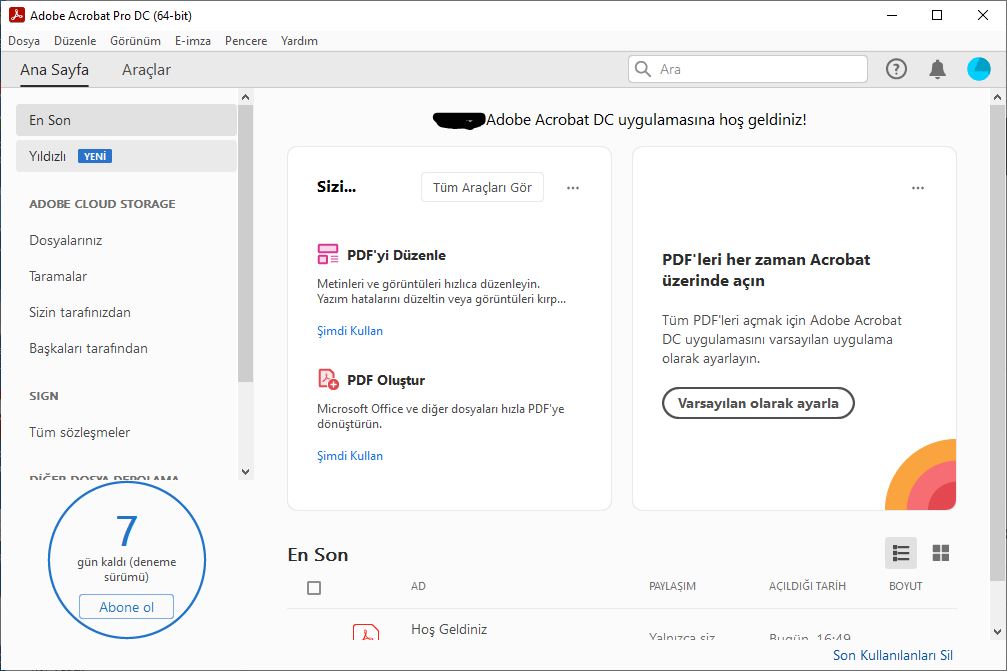1007x671 pixels.
Task: Click the main panel scroll down arrow
Action: coord(997,632)
